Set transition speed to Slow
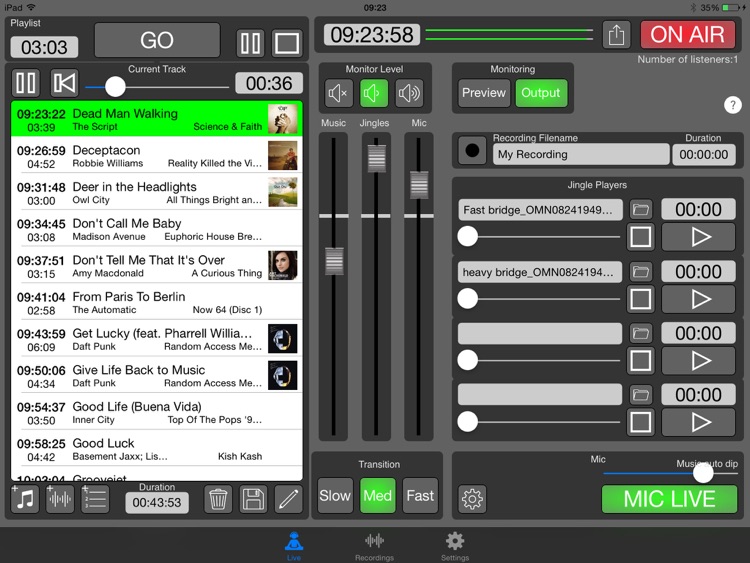The width and height of the screenshot is (750, 563). pyautogui.click(x=335, y=496)
